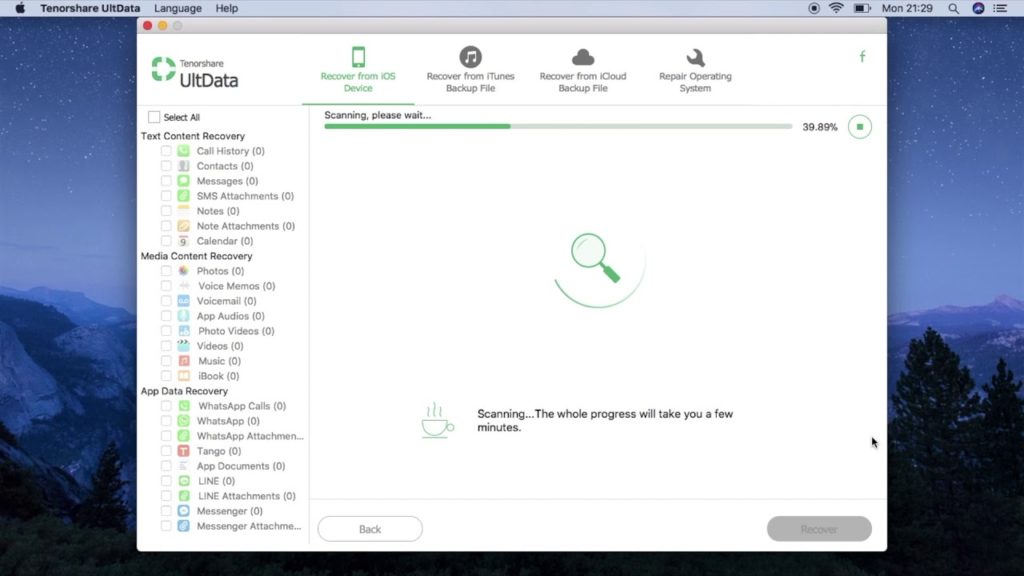Check the Notes checkbox
Viewport: 1024px width, 576px height.
tap(166, 211)
